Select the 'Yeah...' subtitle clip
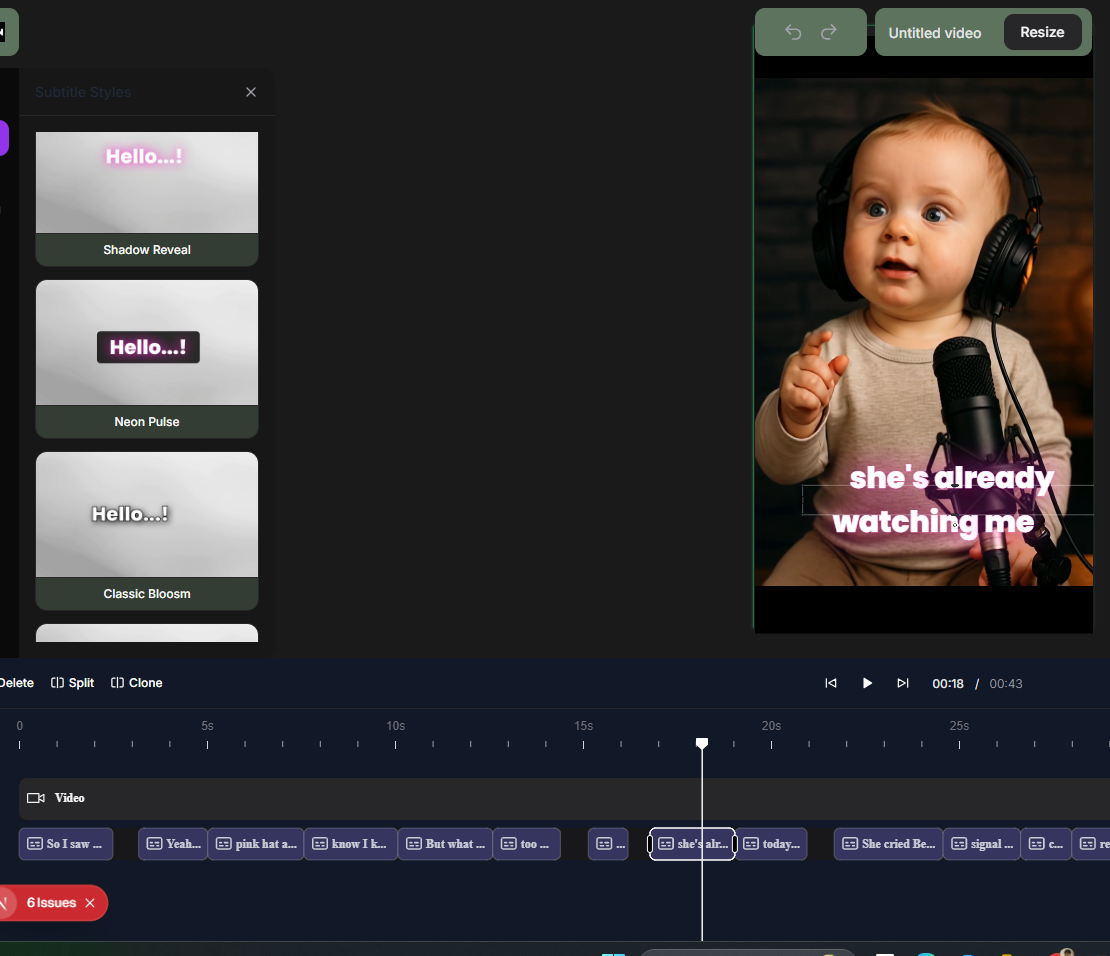The height and width of the screenshot is (956, 1110). (x=173, y=844)
